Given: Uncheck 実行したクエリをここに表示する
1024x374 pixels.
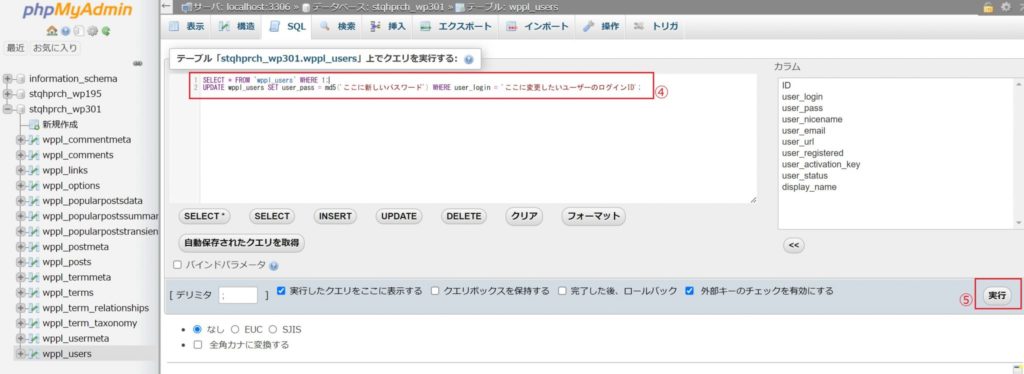Looking at the screenshot, I should coord(281,291).
